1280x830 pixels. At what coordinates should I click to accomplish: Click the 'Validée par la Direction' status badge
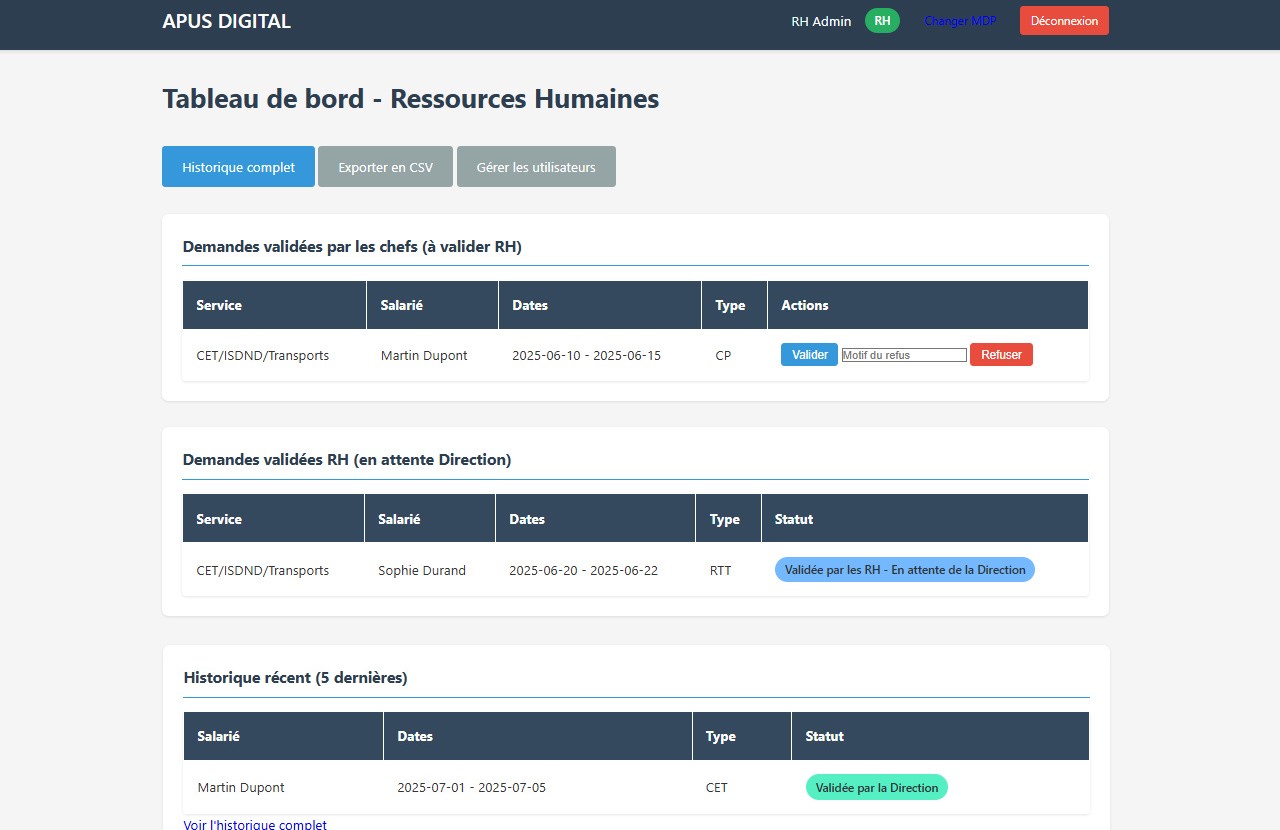(877, 787)
